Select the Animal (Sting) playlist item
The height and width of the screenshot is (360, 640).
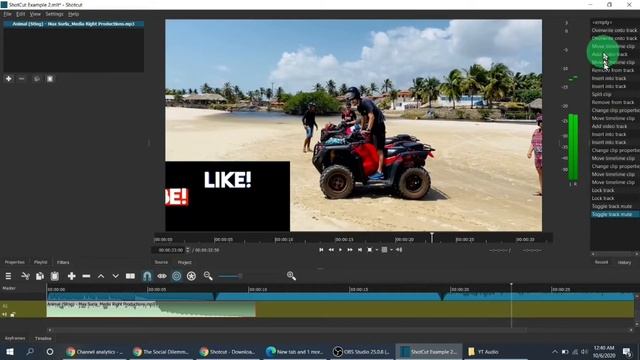coord(73,24)
